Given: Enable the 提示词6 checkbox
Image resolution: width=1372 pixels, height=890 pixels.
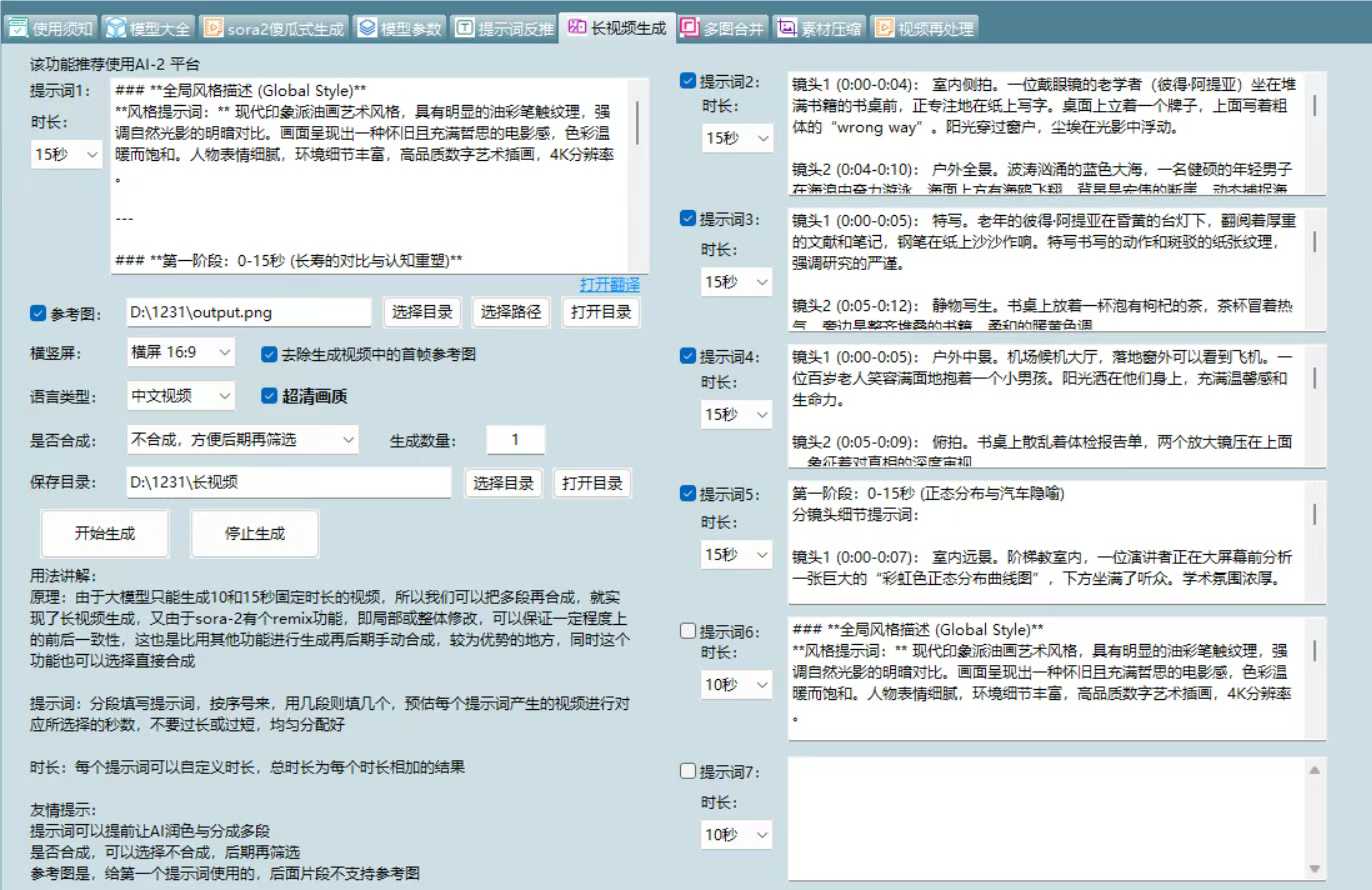Looking at the screenshot, I should [688, 630].
